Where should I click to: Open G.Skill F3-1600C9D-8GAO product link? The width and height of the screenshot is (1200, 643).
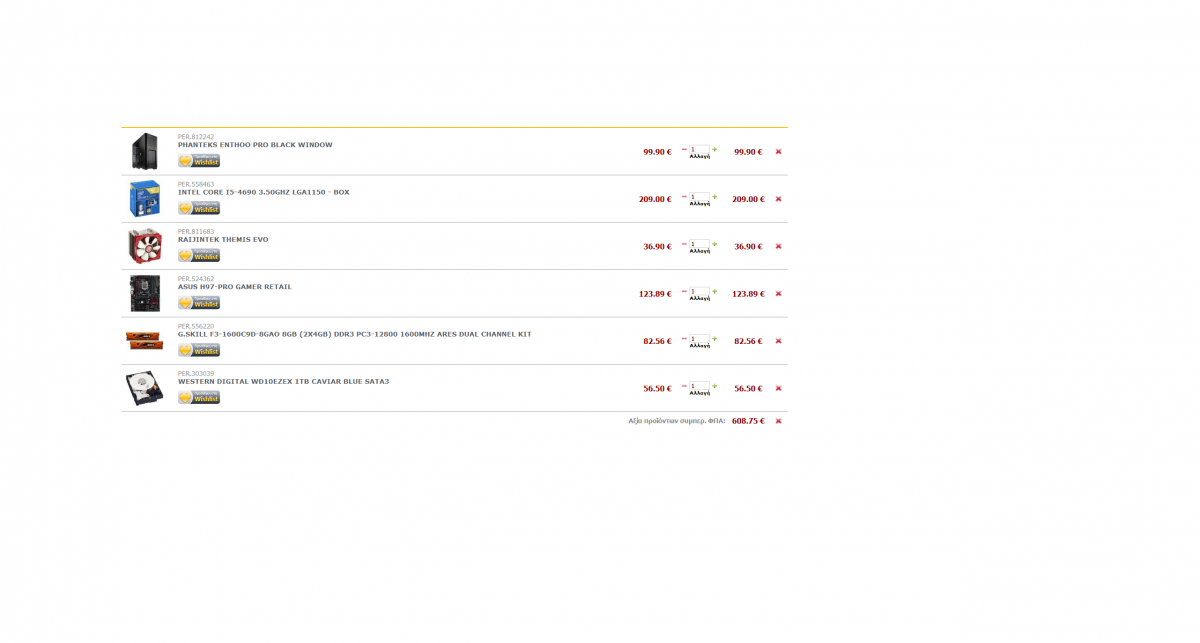click(x=355, y=334)
